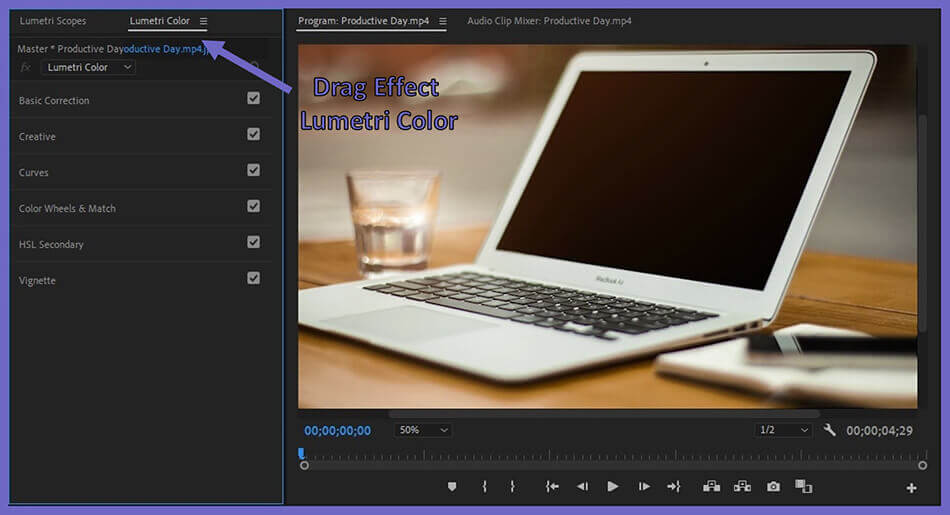Click the right end of the zoom bar
The width and height of the screenshot is (950, 515).
[x=922, y=465]
